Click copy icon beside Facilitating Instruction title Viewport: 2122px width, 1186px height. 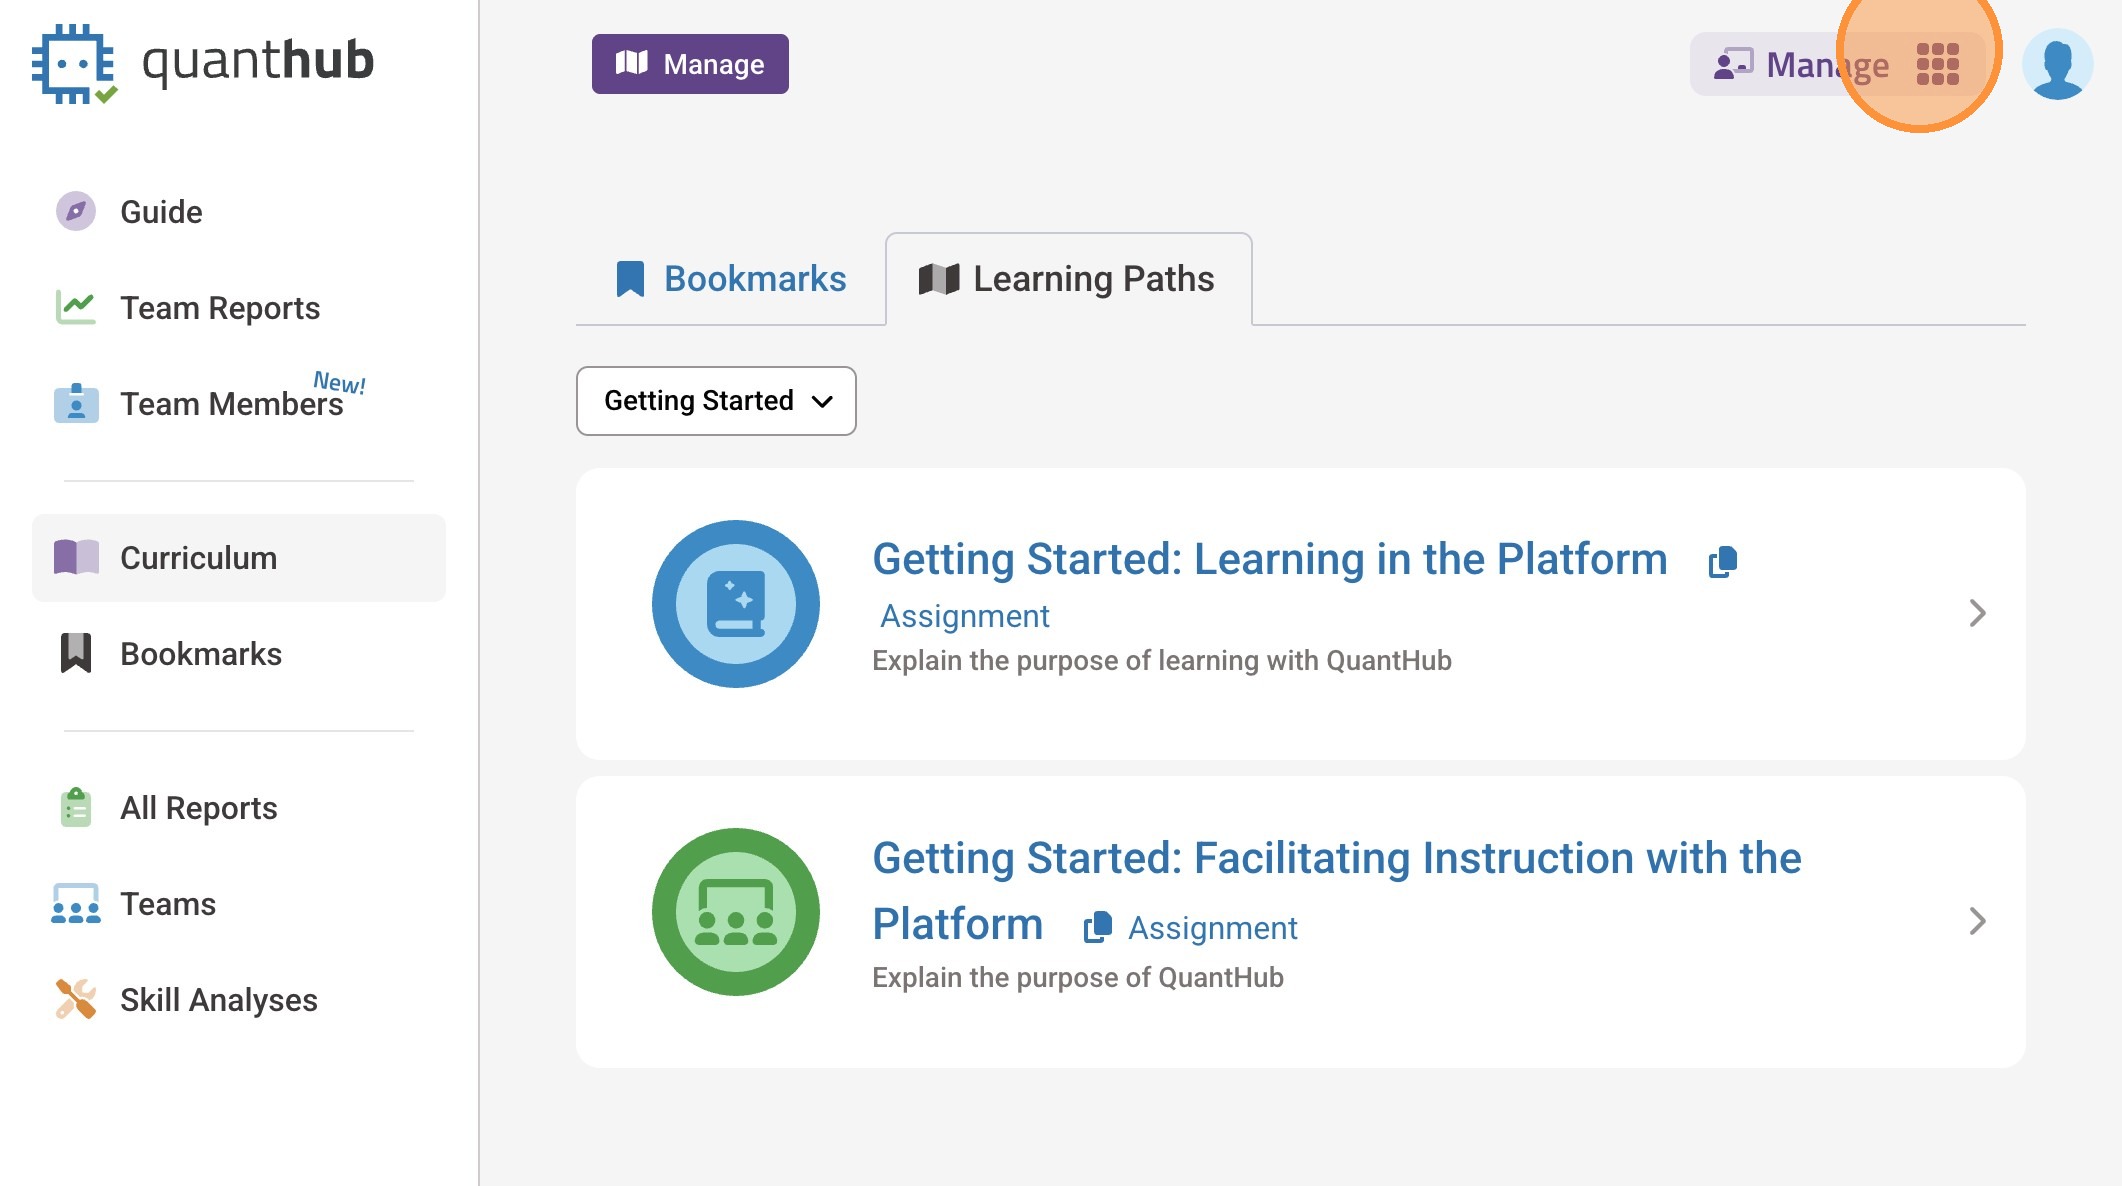[1097, 927]
